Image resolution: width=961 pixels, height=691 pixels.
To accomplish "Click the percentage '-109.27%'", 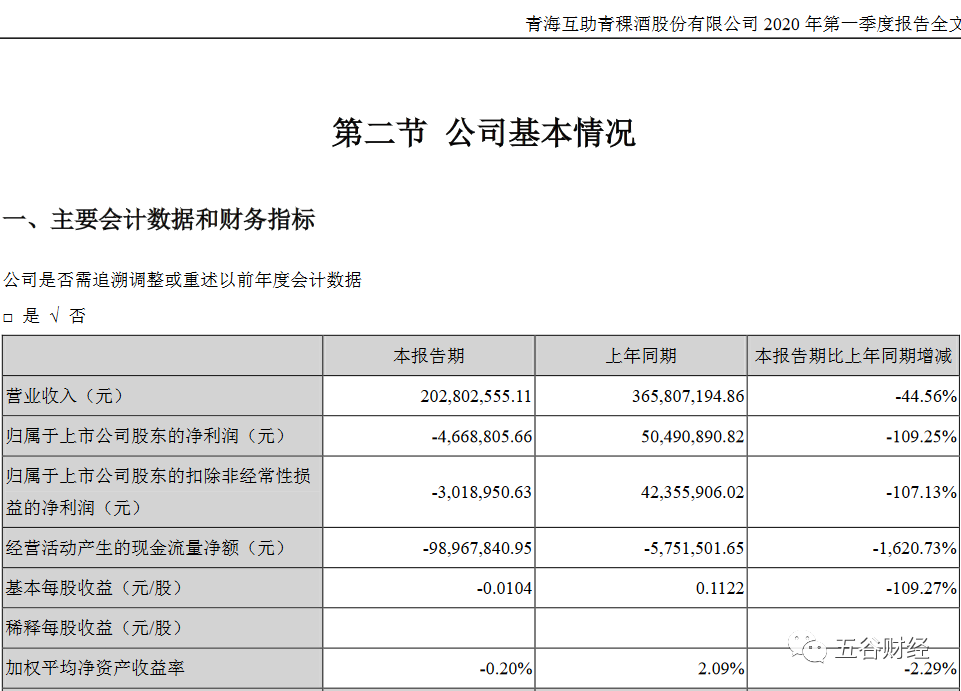I will (921, 589).
